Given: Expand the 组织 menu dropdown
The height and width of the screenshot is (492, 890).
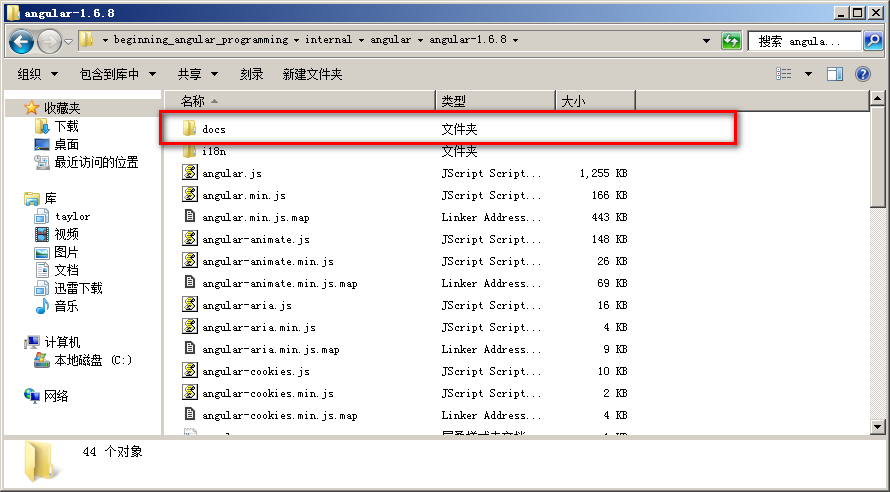Looking at the screenshot, I should coord(38,74).
